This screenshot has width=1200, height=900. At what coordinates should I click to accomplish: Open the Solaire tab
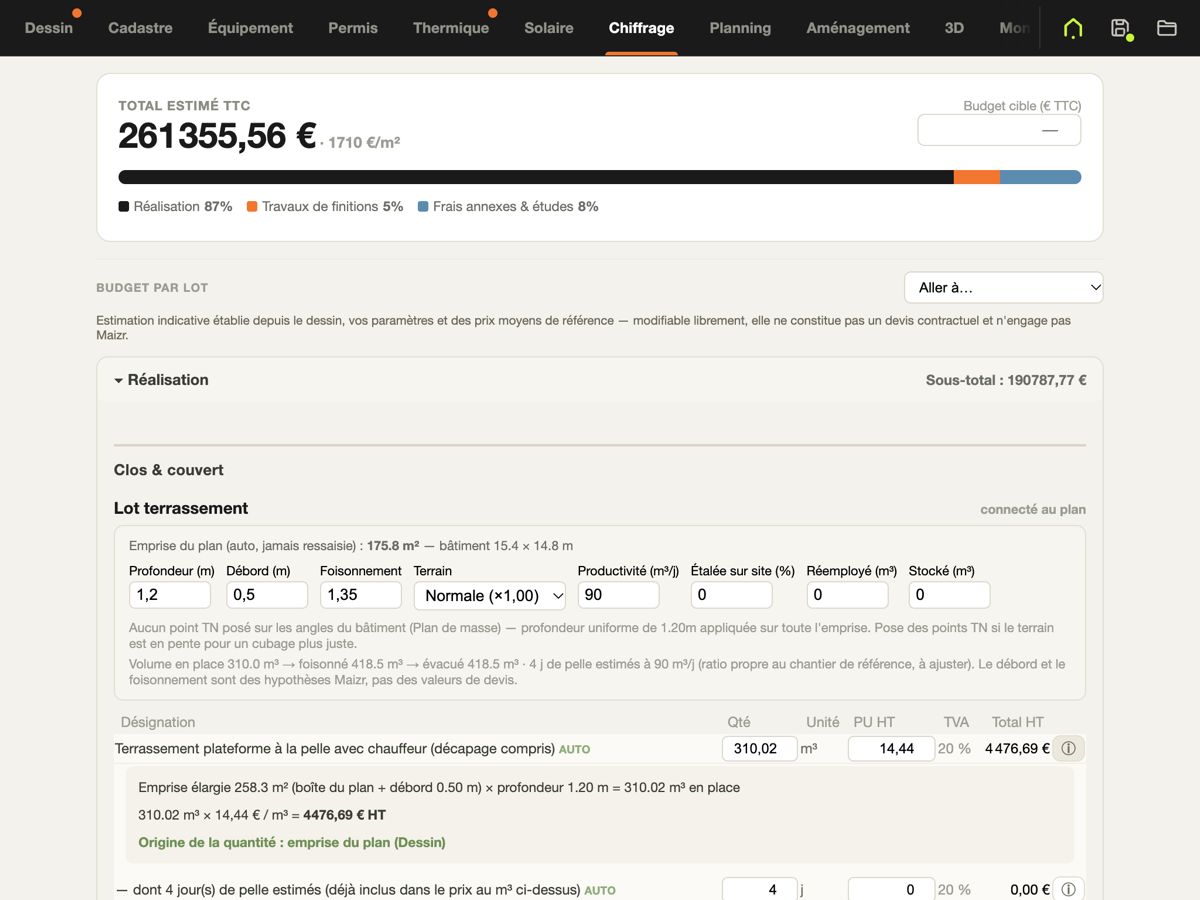pyautogui.click(x=549, y=28)
